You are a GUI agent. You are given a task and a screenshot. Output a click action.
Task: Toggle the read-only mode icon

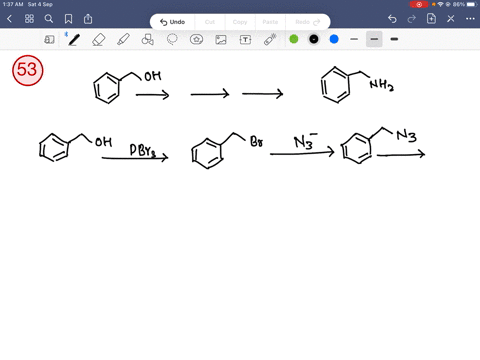[x=49, y=40]
